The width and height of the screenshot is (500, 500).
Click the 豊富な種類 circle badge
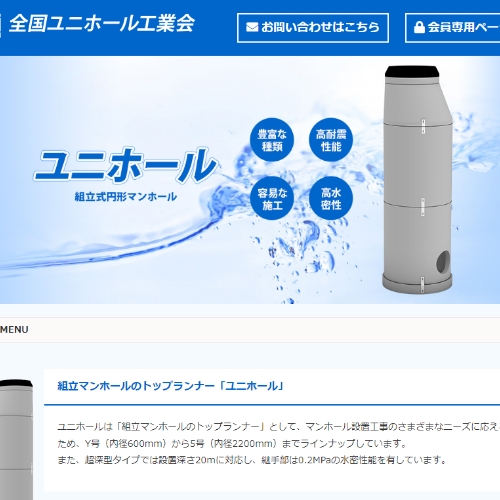pos(272,140)
